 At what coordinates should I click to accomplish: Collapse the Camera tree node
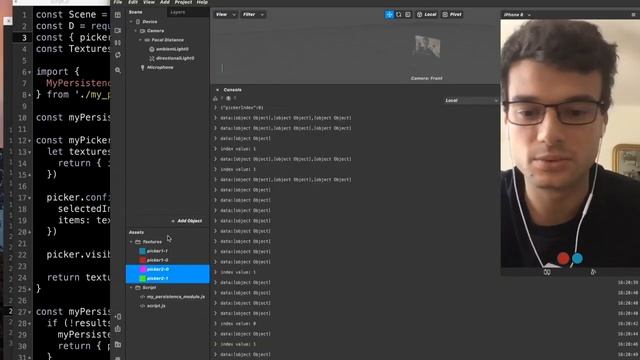(136, 31)
